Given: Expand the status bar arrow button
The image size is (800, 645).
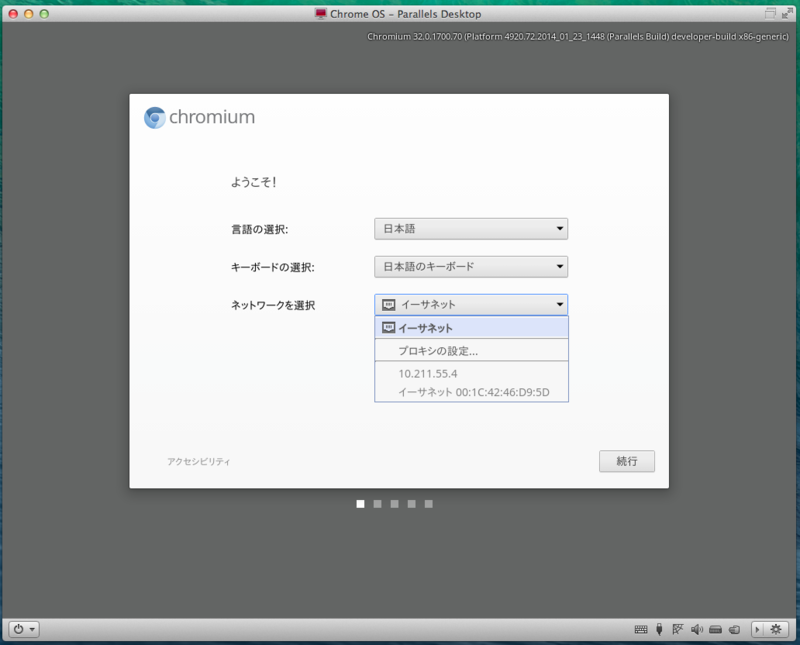Looking at the screenshot, I should (x=757, y=629).
